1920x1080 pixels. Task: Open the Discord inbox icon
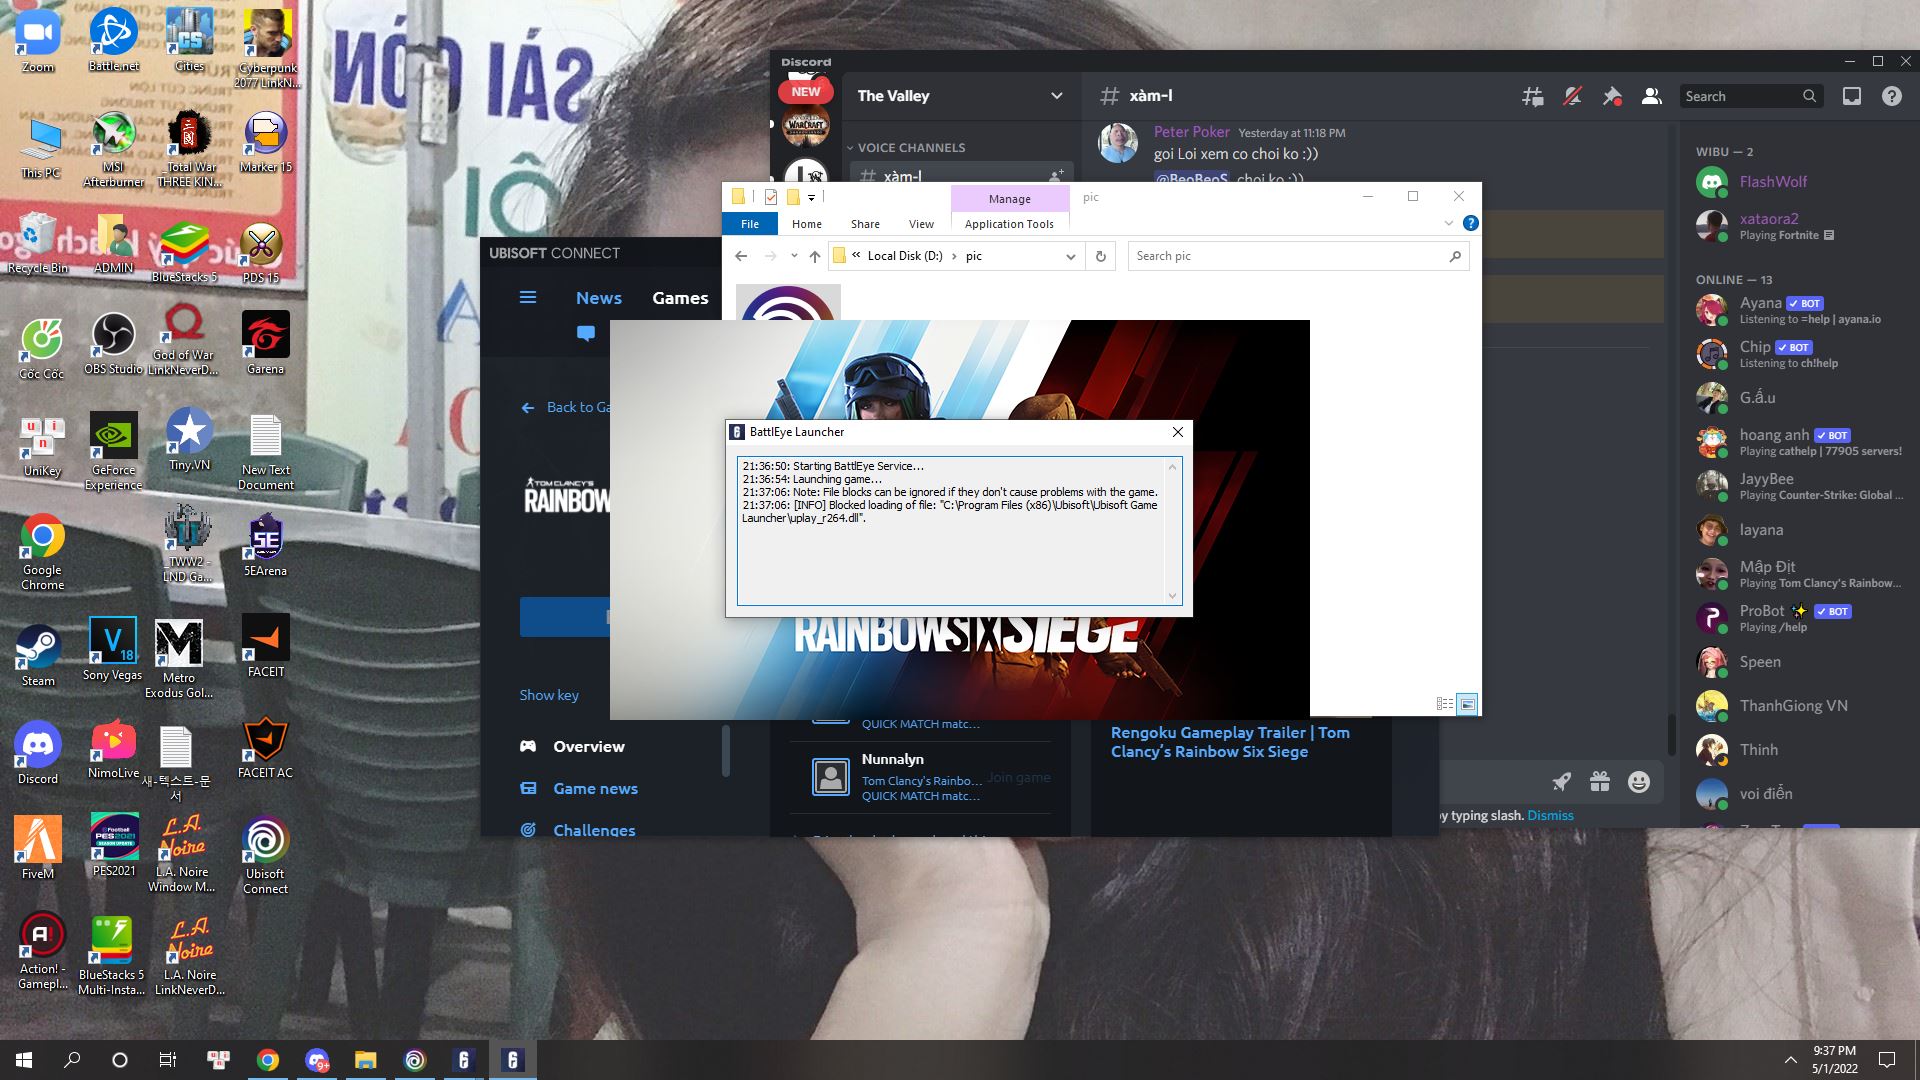(1852, 96)
